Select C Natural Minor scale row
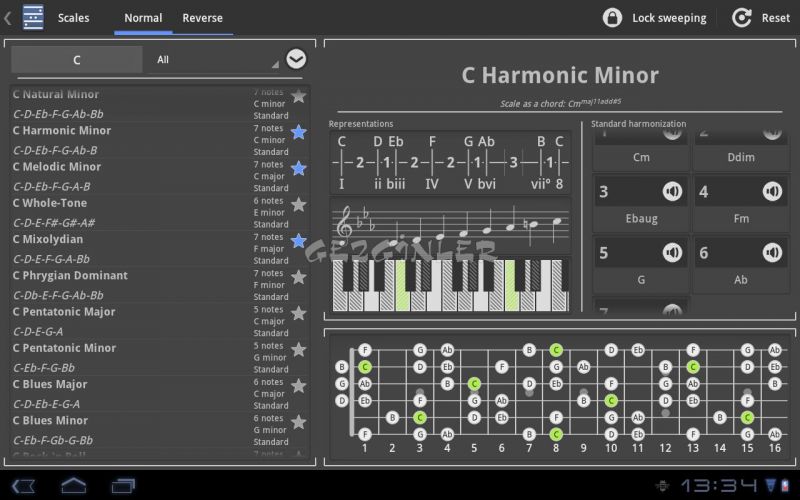 pyautogui.click(x=160, y=104)
